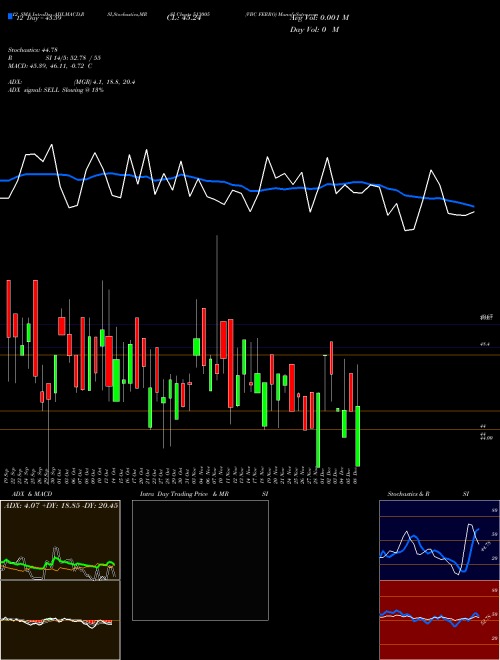Screen dimensions: 500x660
Task: Click the 'CL: 45.24' closing price label
Action: point(183,18)
